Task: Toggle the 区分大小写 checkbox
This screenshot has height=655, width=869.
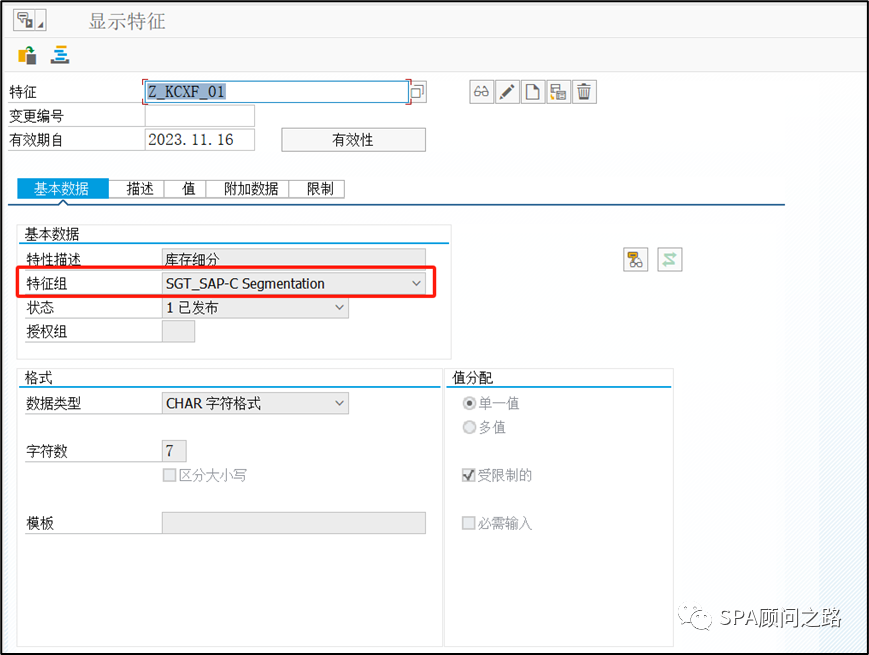Action: [x=170, y=475]
